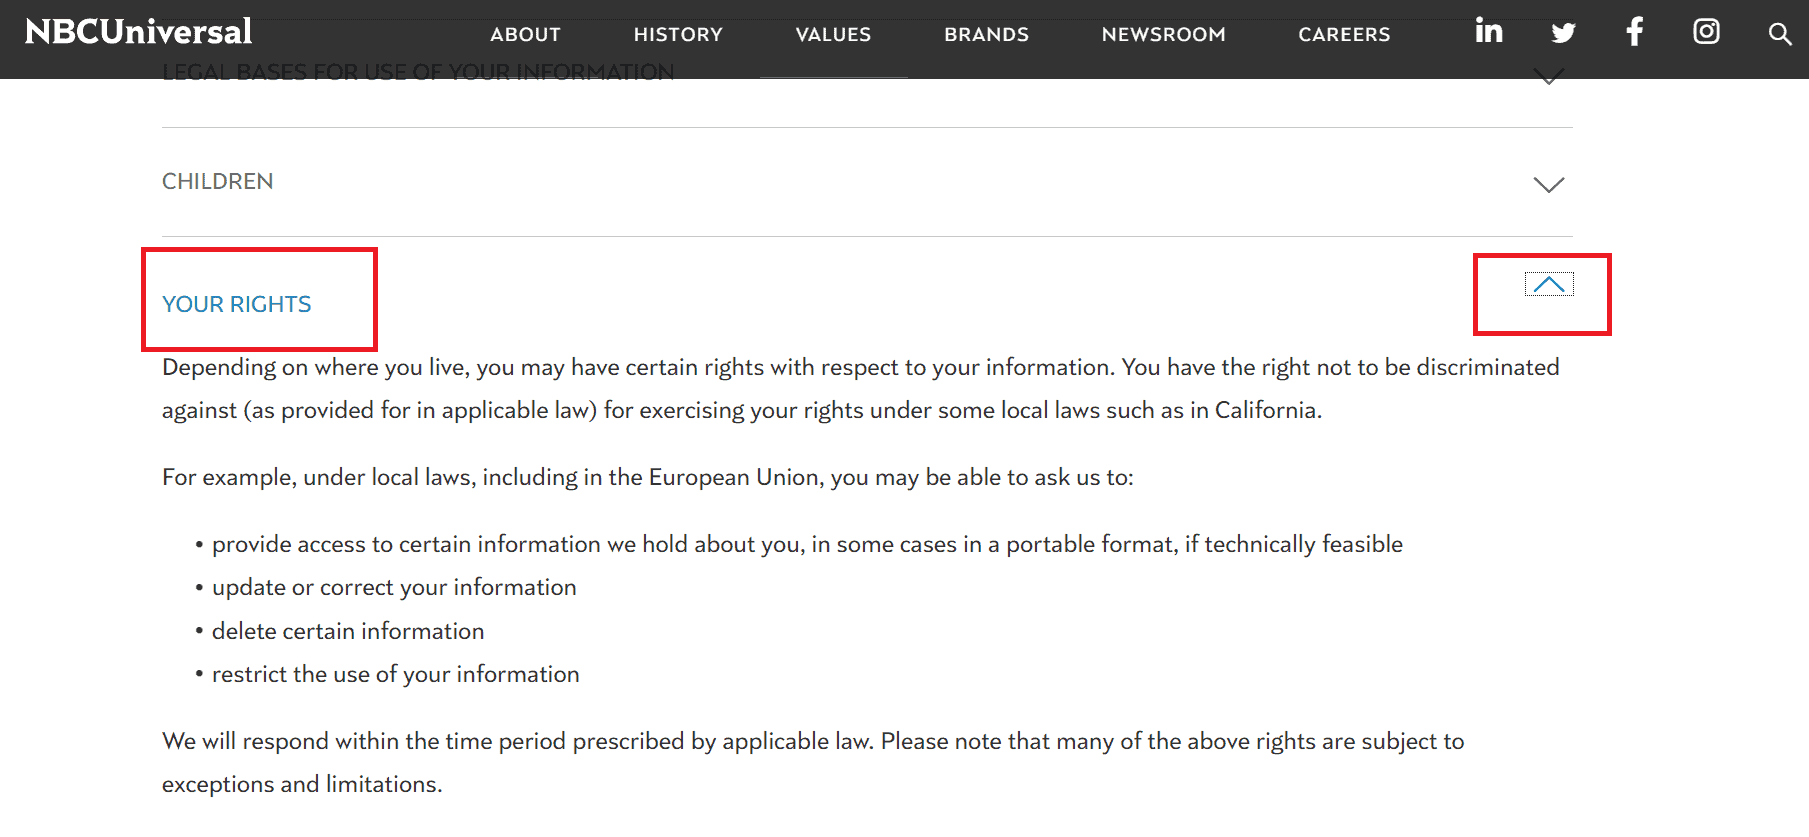Viewport: 1809px width, 837px height.
Task: Click text 'delete certain information'
Action: coord(348,631)
